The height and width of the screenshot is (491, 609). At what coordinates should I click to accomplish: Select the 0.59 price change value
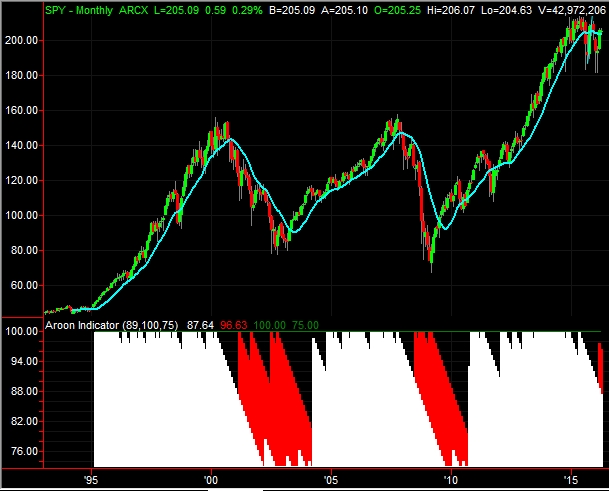tap(215, 10)
